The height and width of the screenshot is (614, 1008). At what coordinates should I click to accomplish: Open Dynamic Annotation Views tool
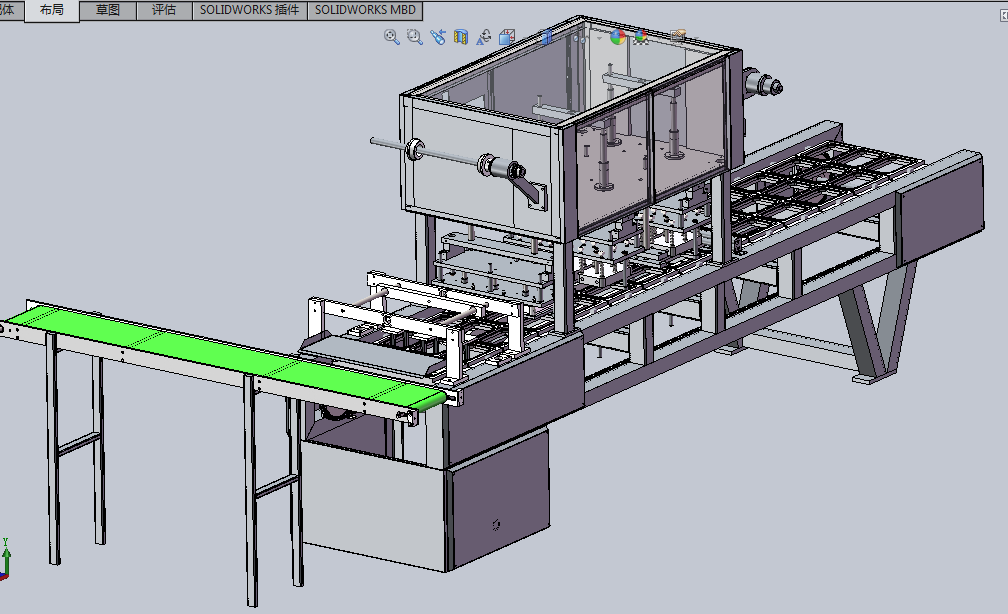pos(484,37)
